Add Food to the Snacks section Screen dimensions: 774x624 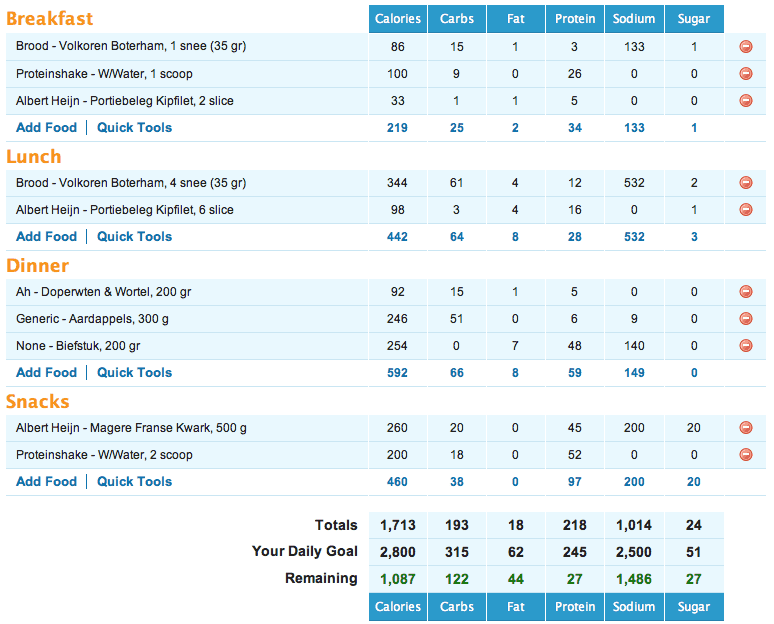pyautogui.click(x=46, y=481)
